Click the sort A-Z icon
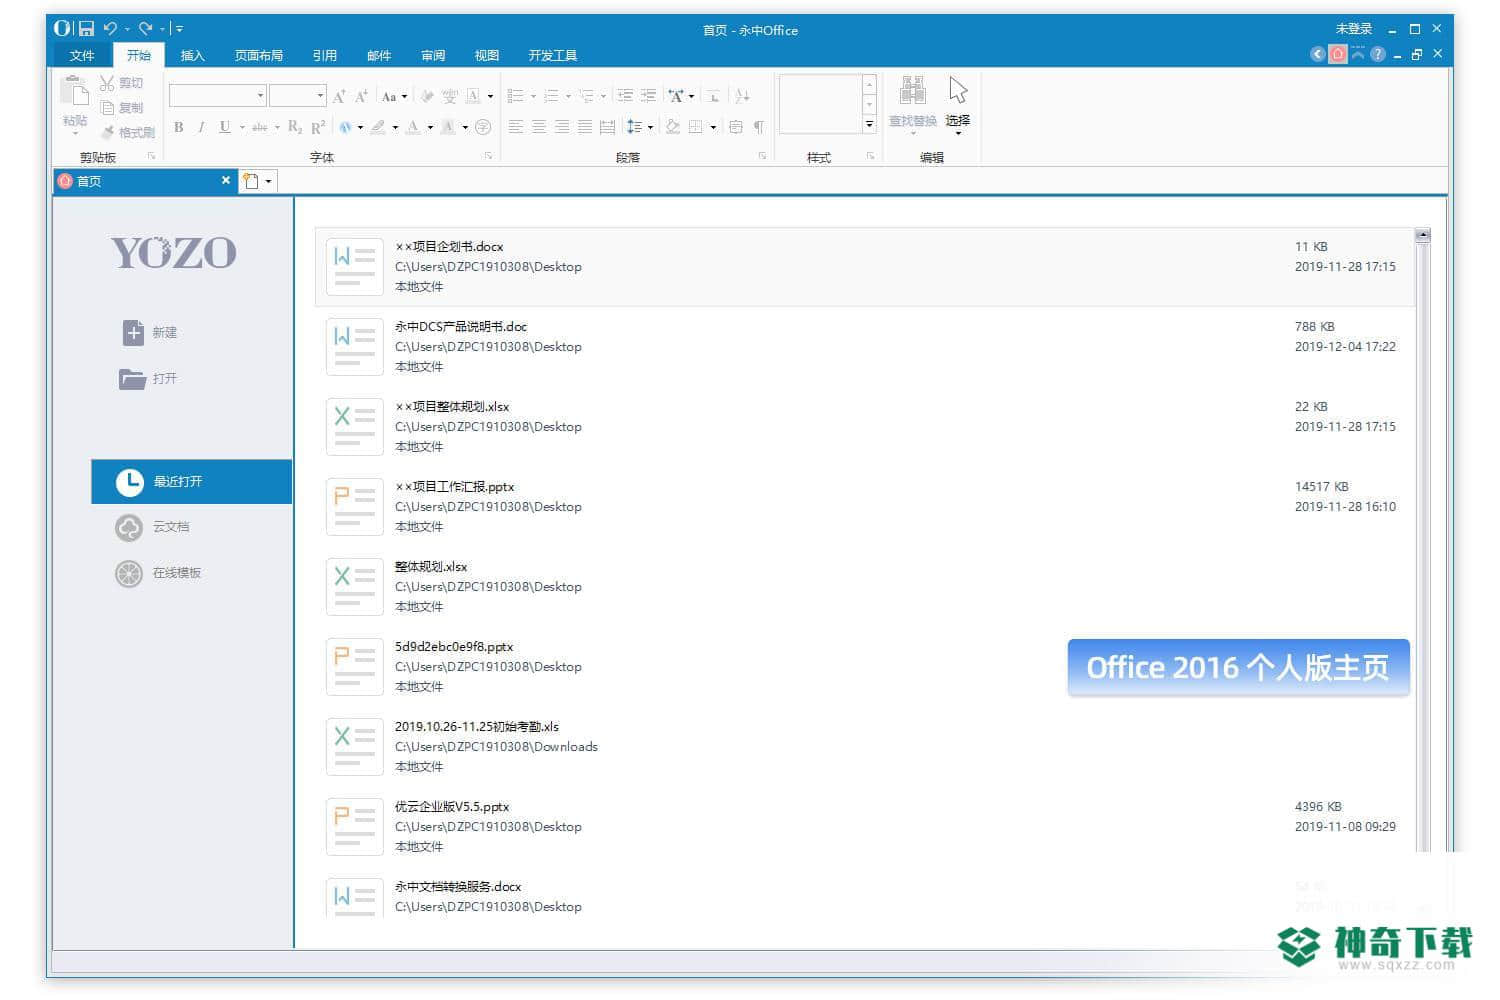Screen dimensions: 1500x1000 (742, 96)
